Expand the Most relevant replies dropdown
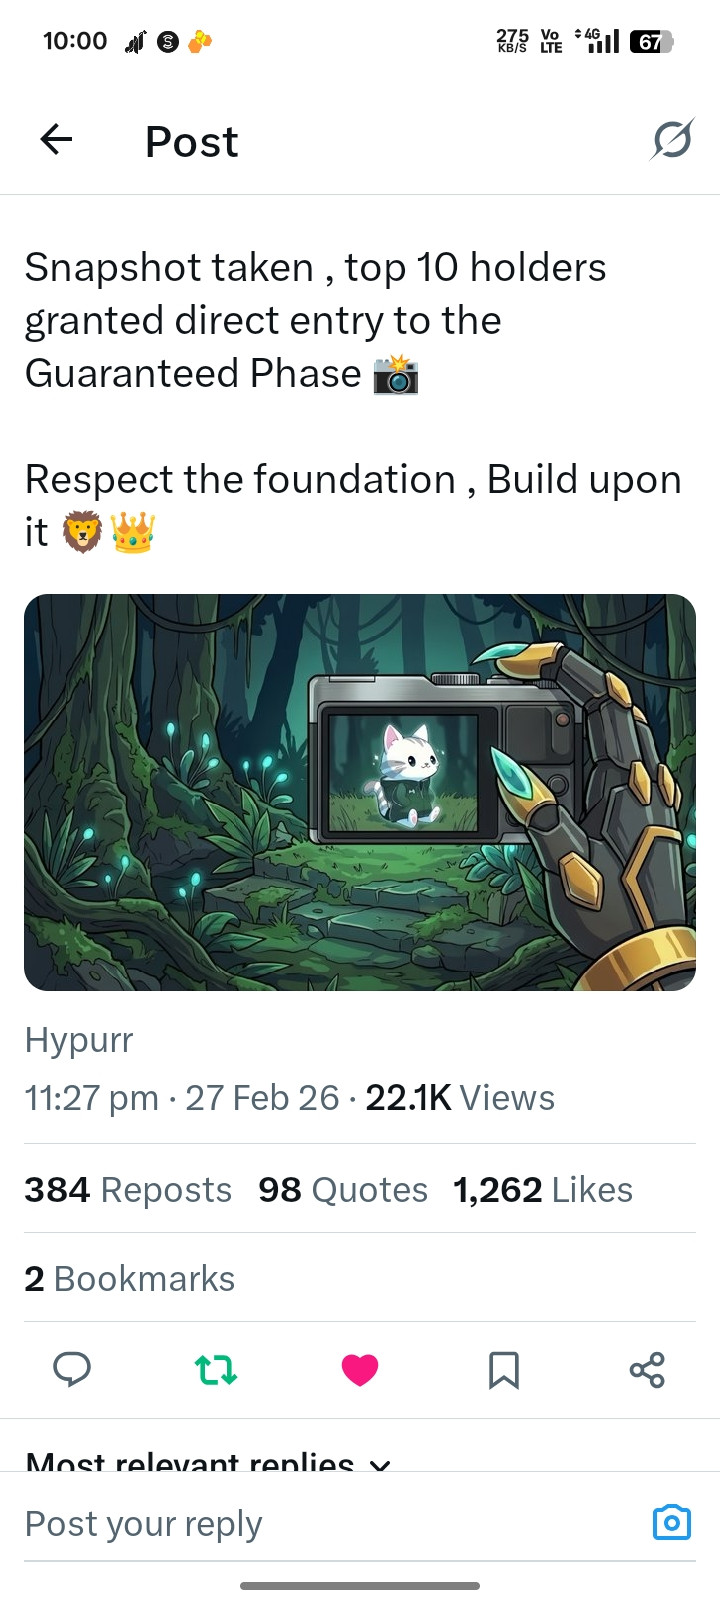 click(208, 1462)
